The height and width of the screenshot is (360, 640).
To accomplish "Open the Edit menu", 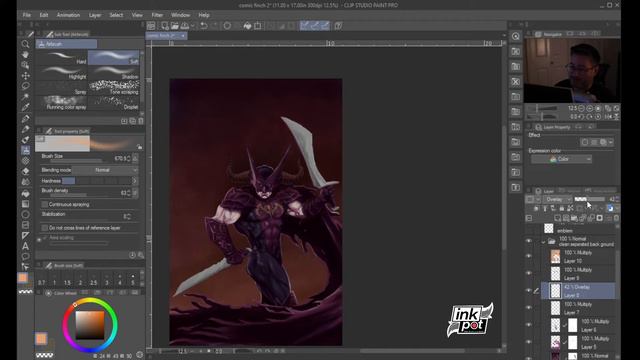I will coord(44,15).
